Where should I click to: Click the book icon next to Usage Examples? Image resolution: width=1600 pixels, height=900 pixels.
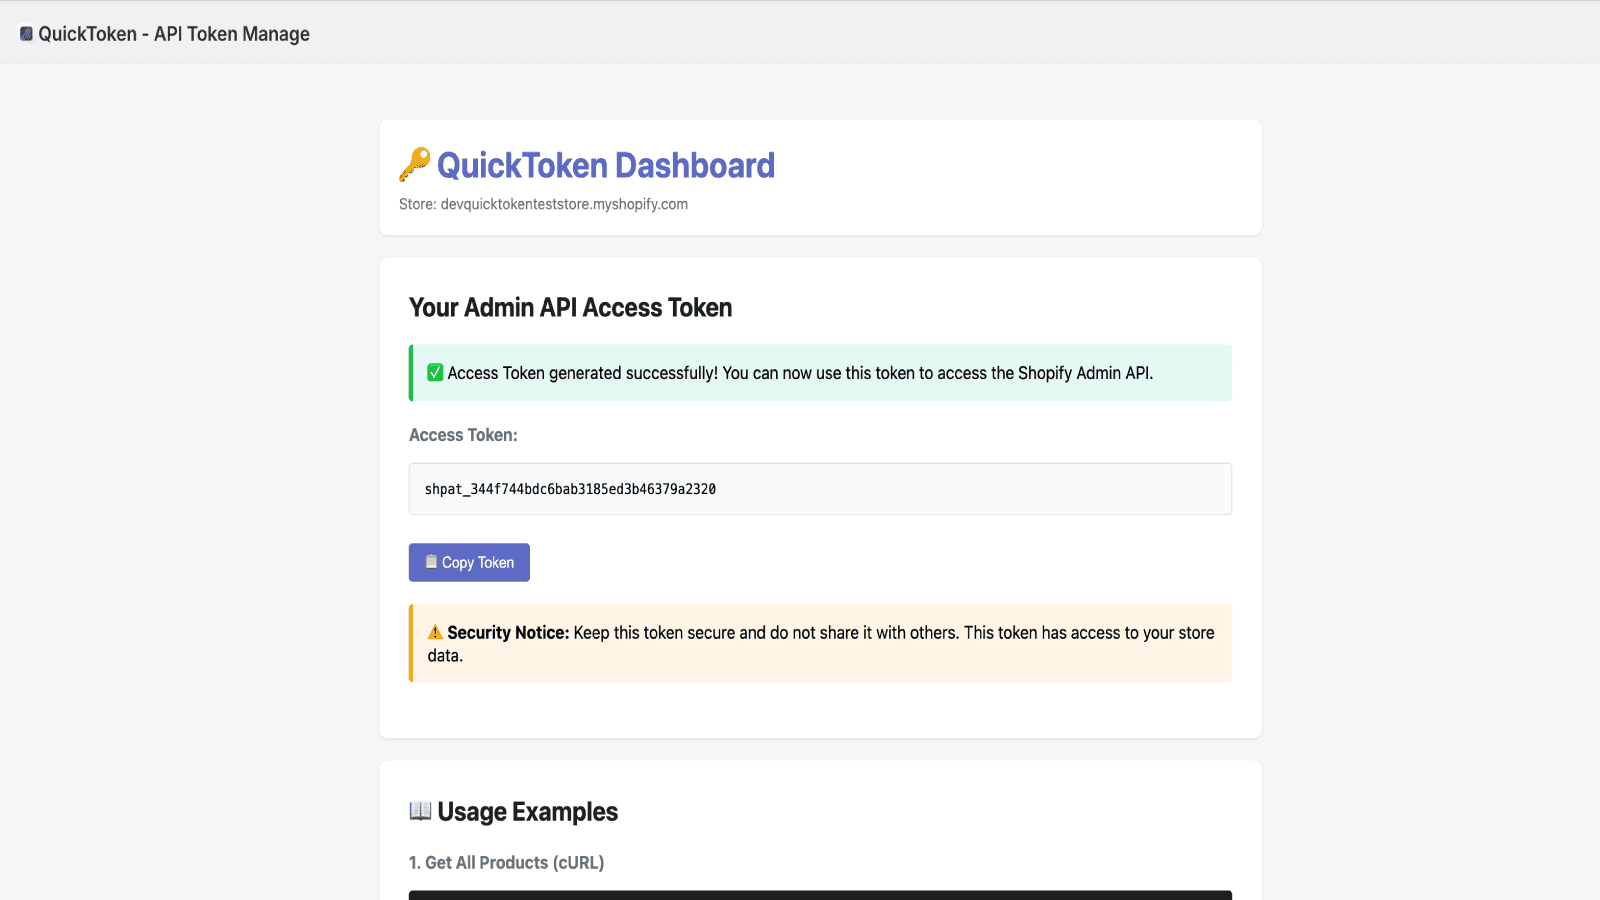point(418,811)
